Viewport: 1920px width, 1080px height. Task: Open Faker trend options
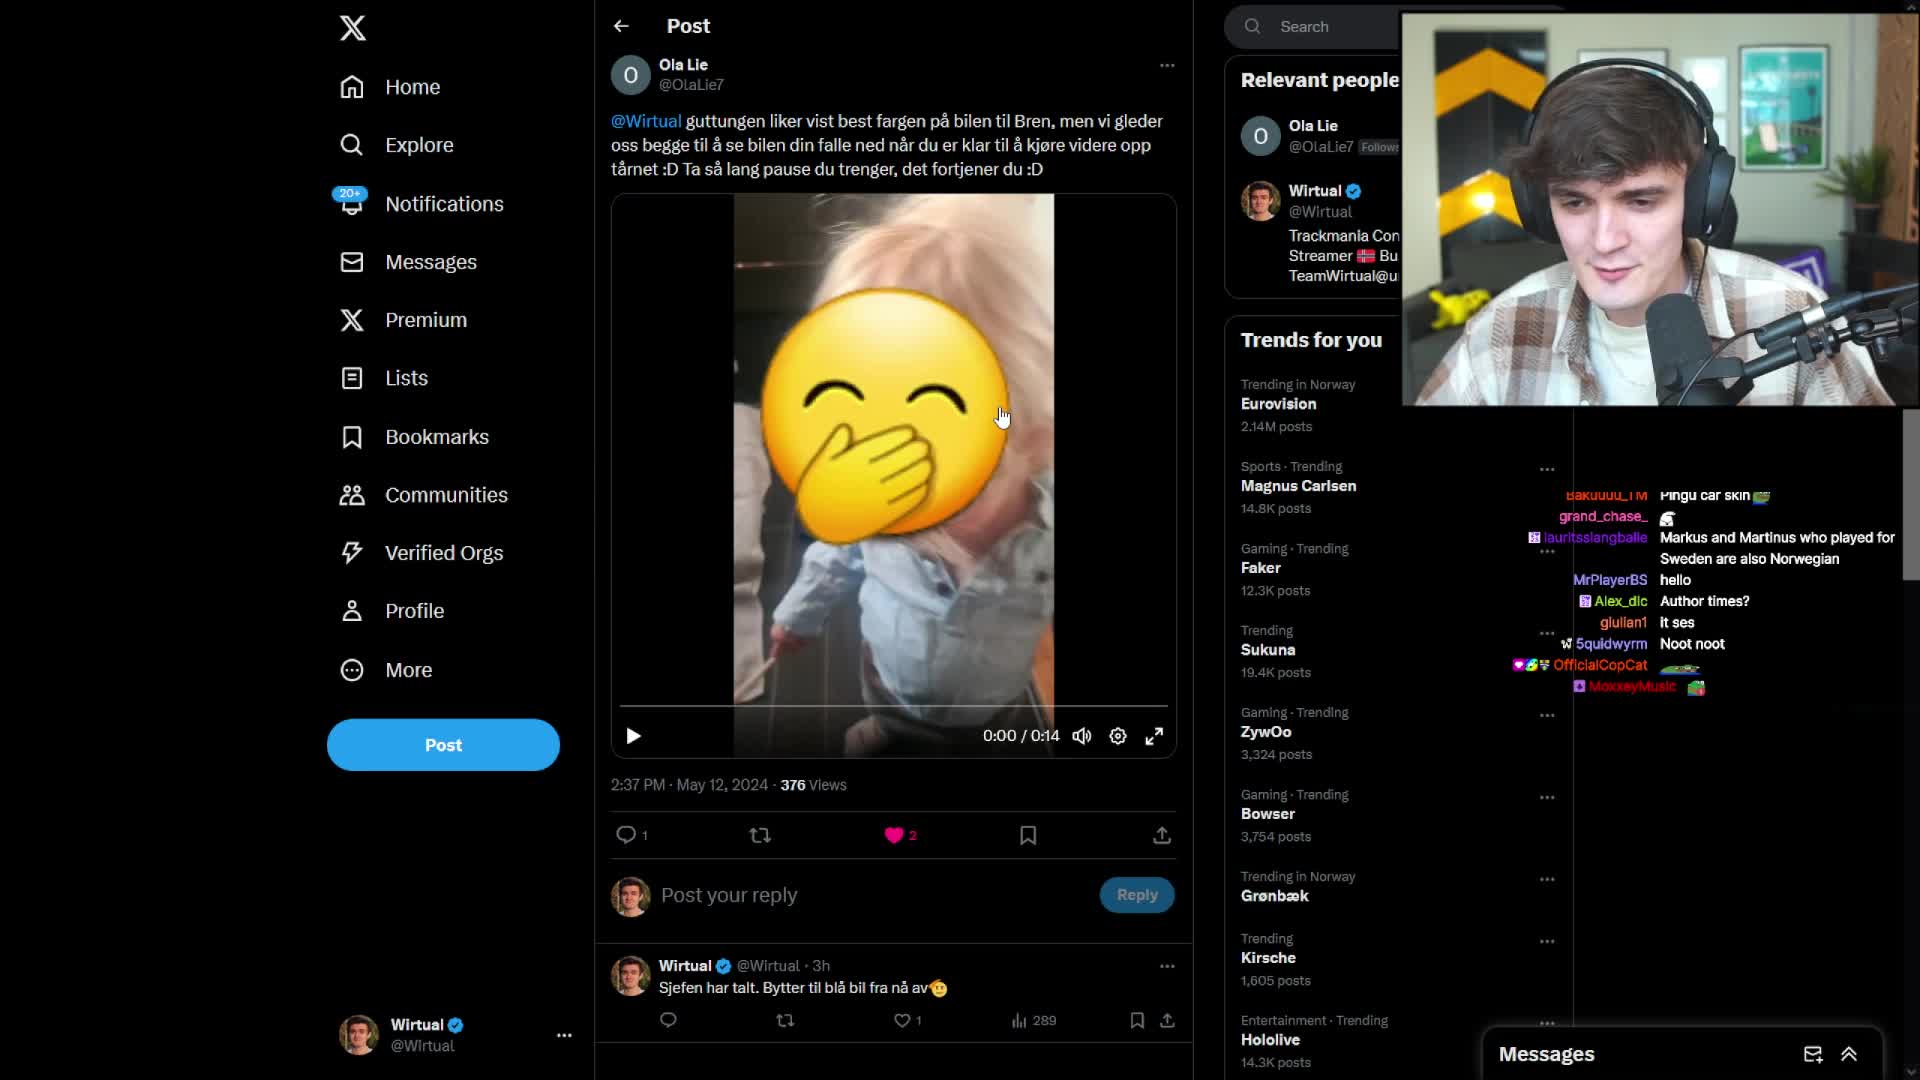tap(1547, 551)
